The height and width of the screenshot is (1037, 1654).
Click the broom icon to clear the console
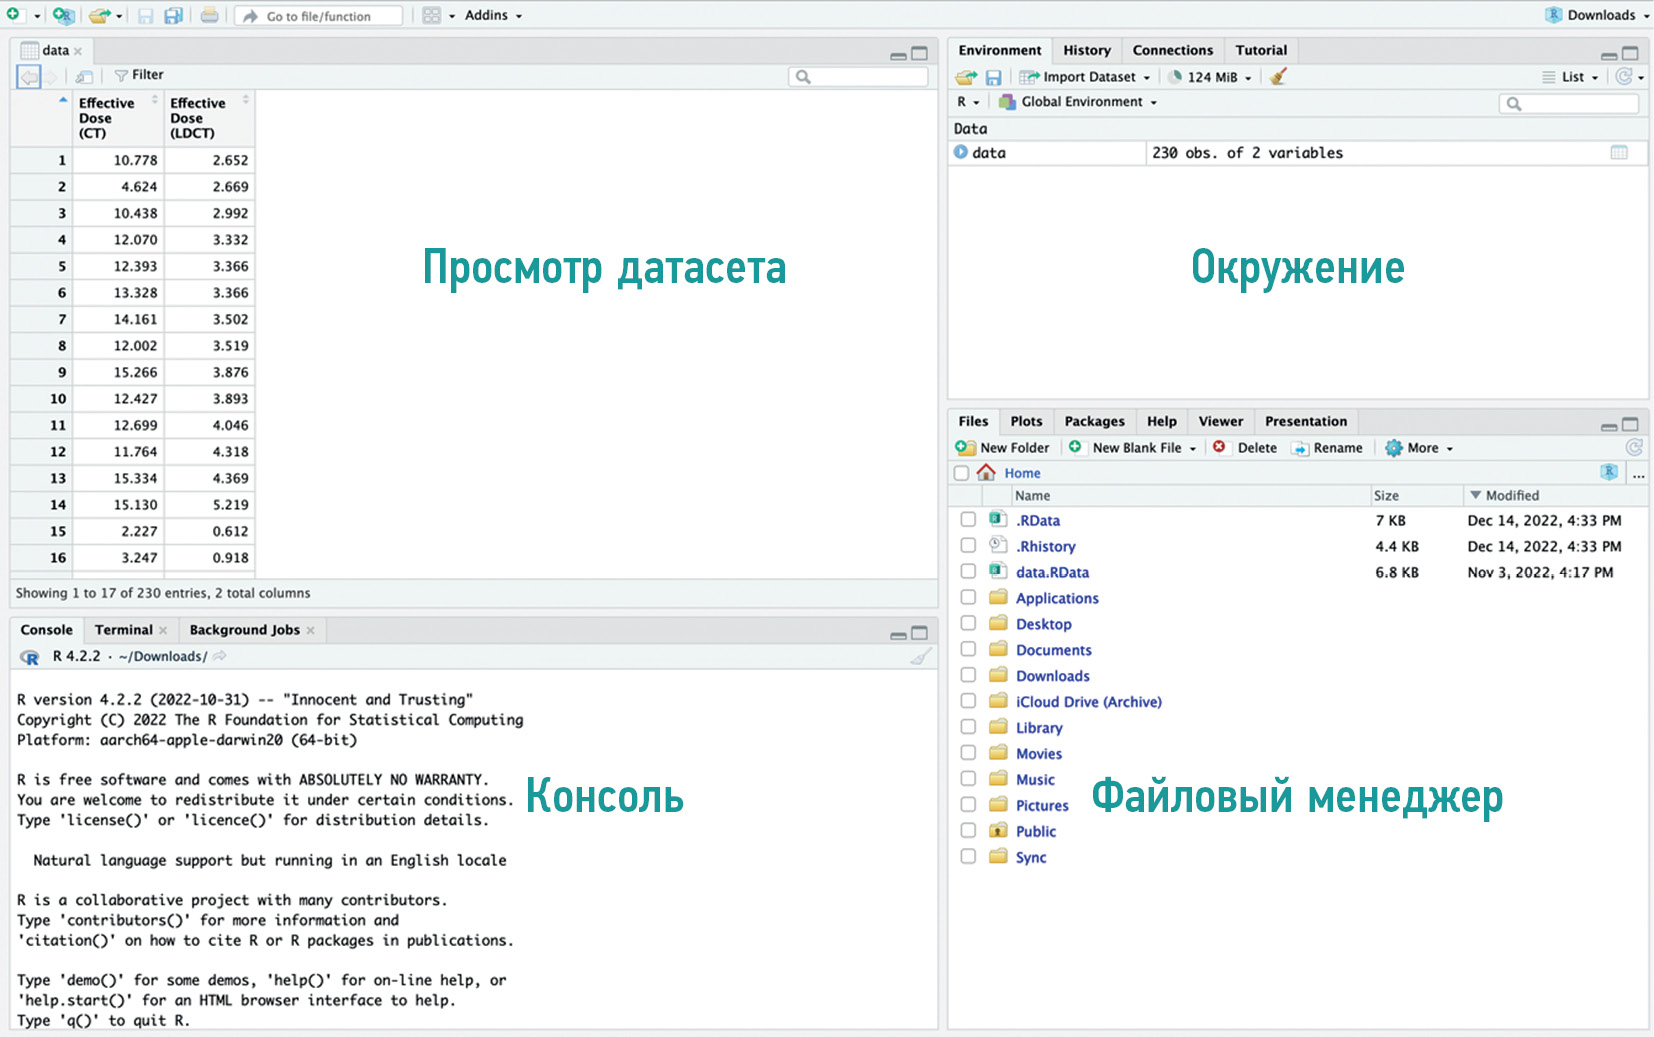(921, 657)
